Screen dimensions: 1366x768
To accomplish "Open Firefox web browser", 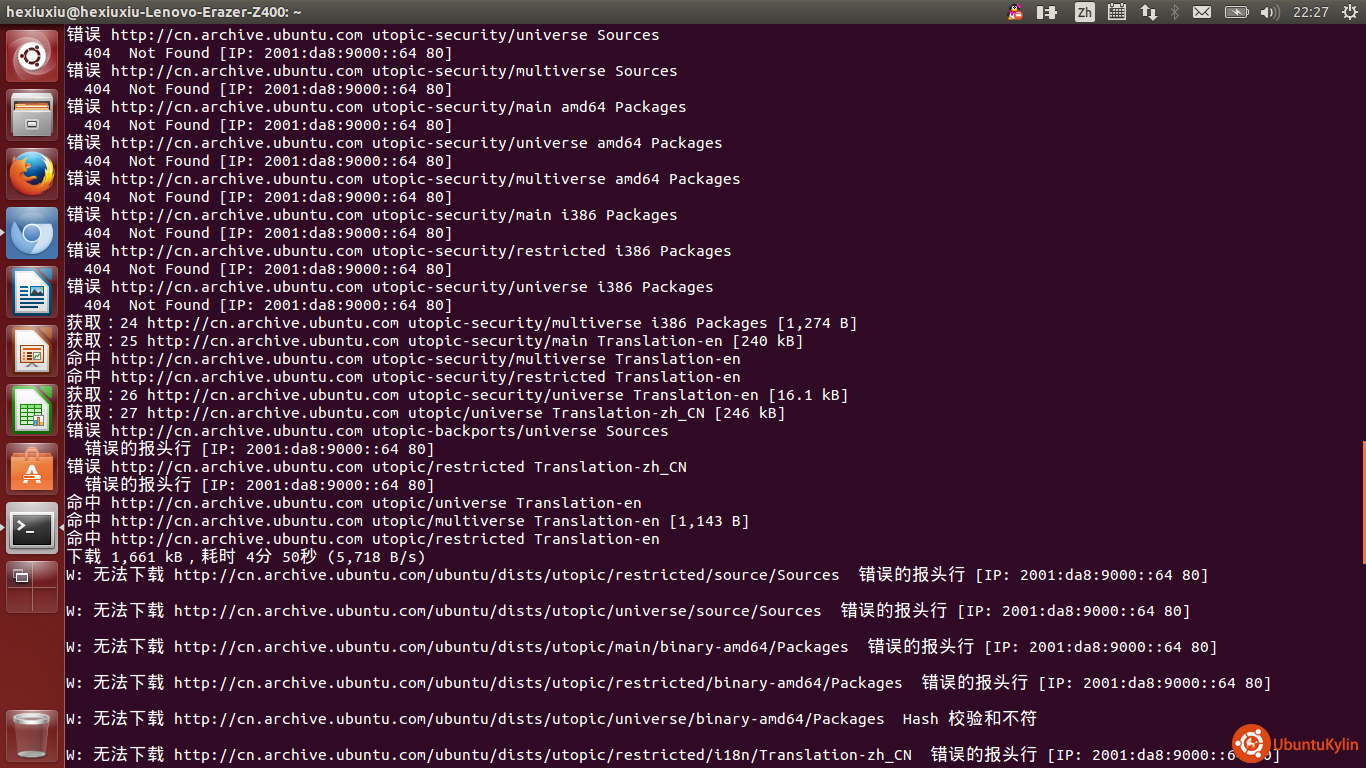I will point(32,174).
